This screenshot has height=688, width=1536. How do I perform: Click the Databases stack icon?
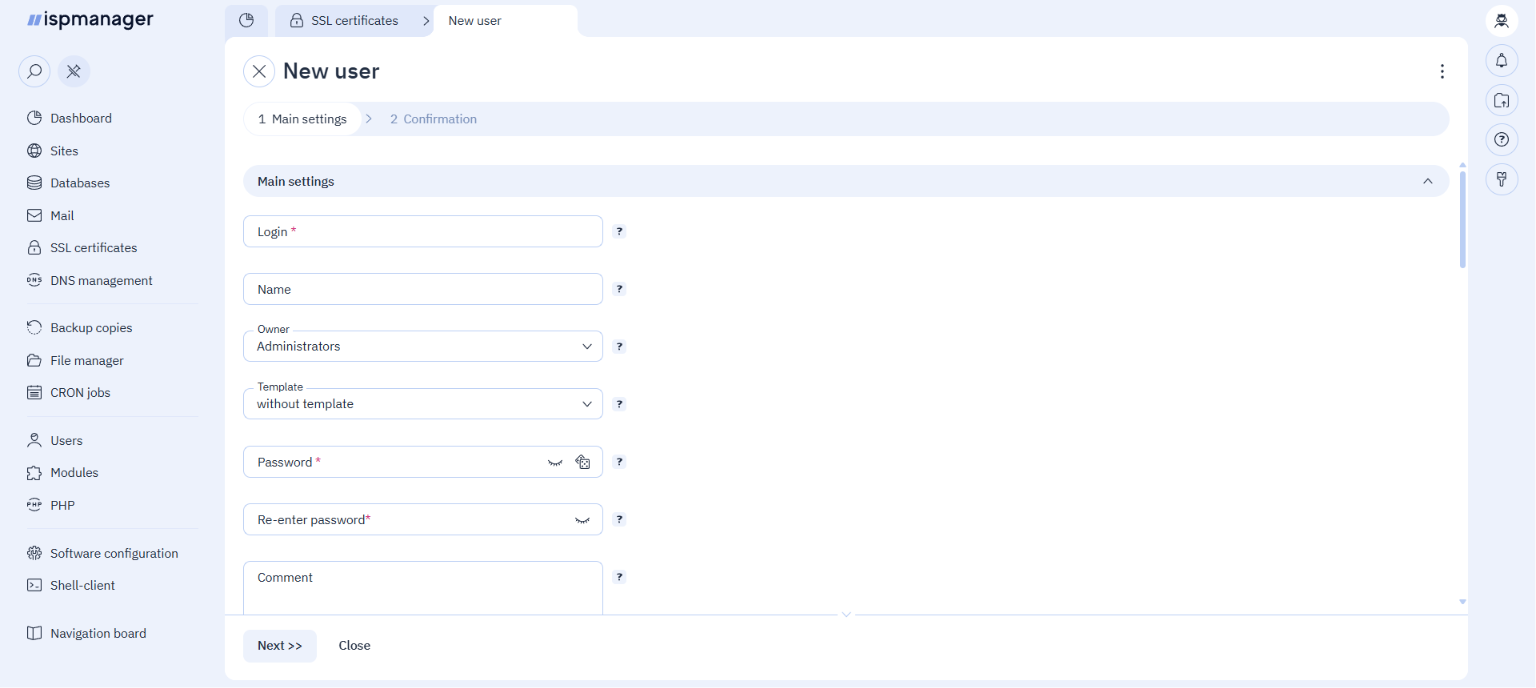(35, 183)
